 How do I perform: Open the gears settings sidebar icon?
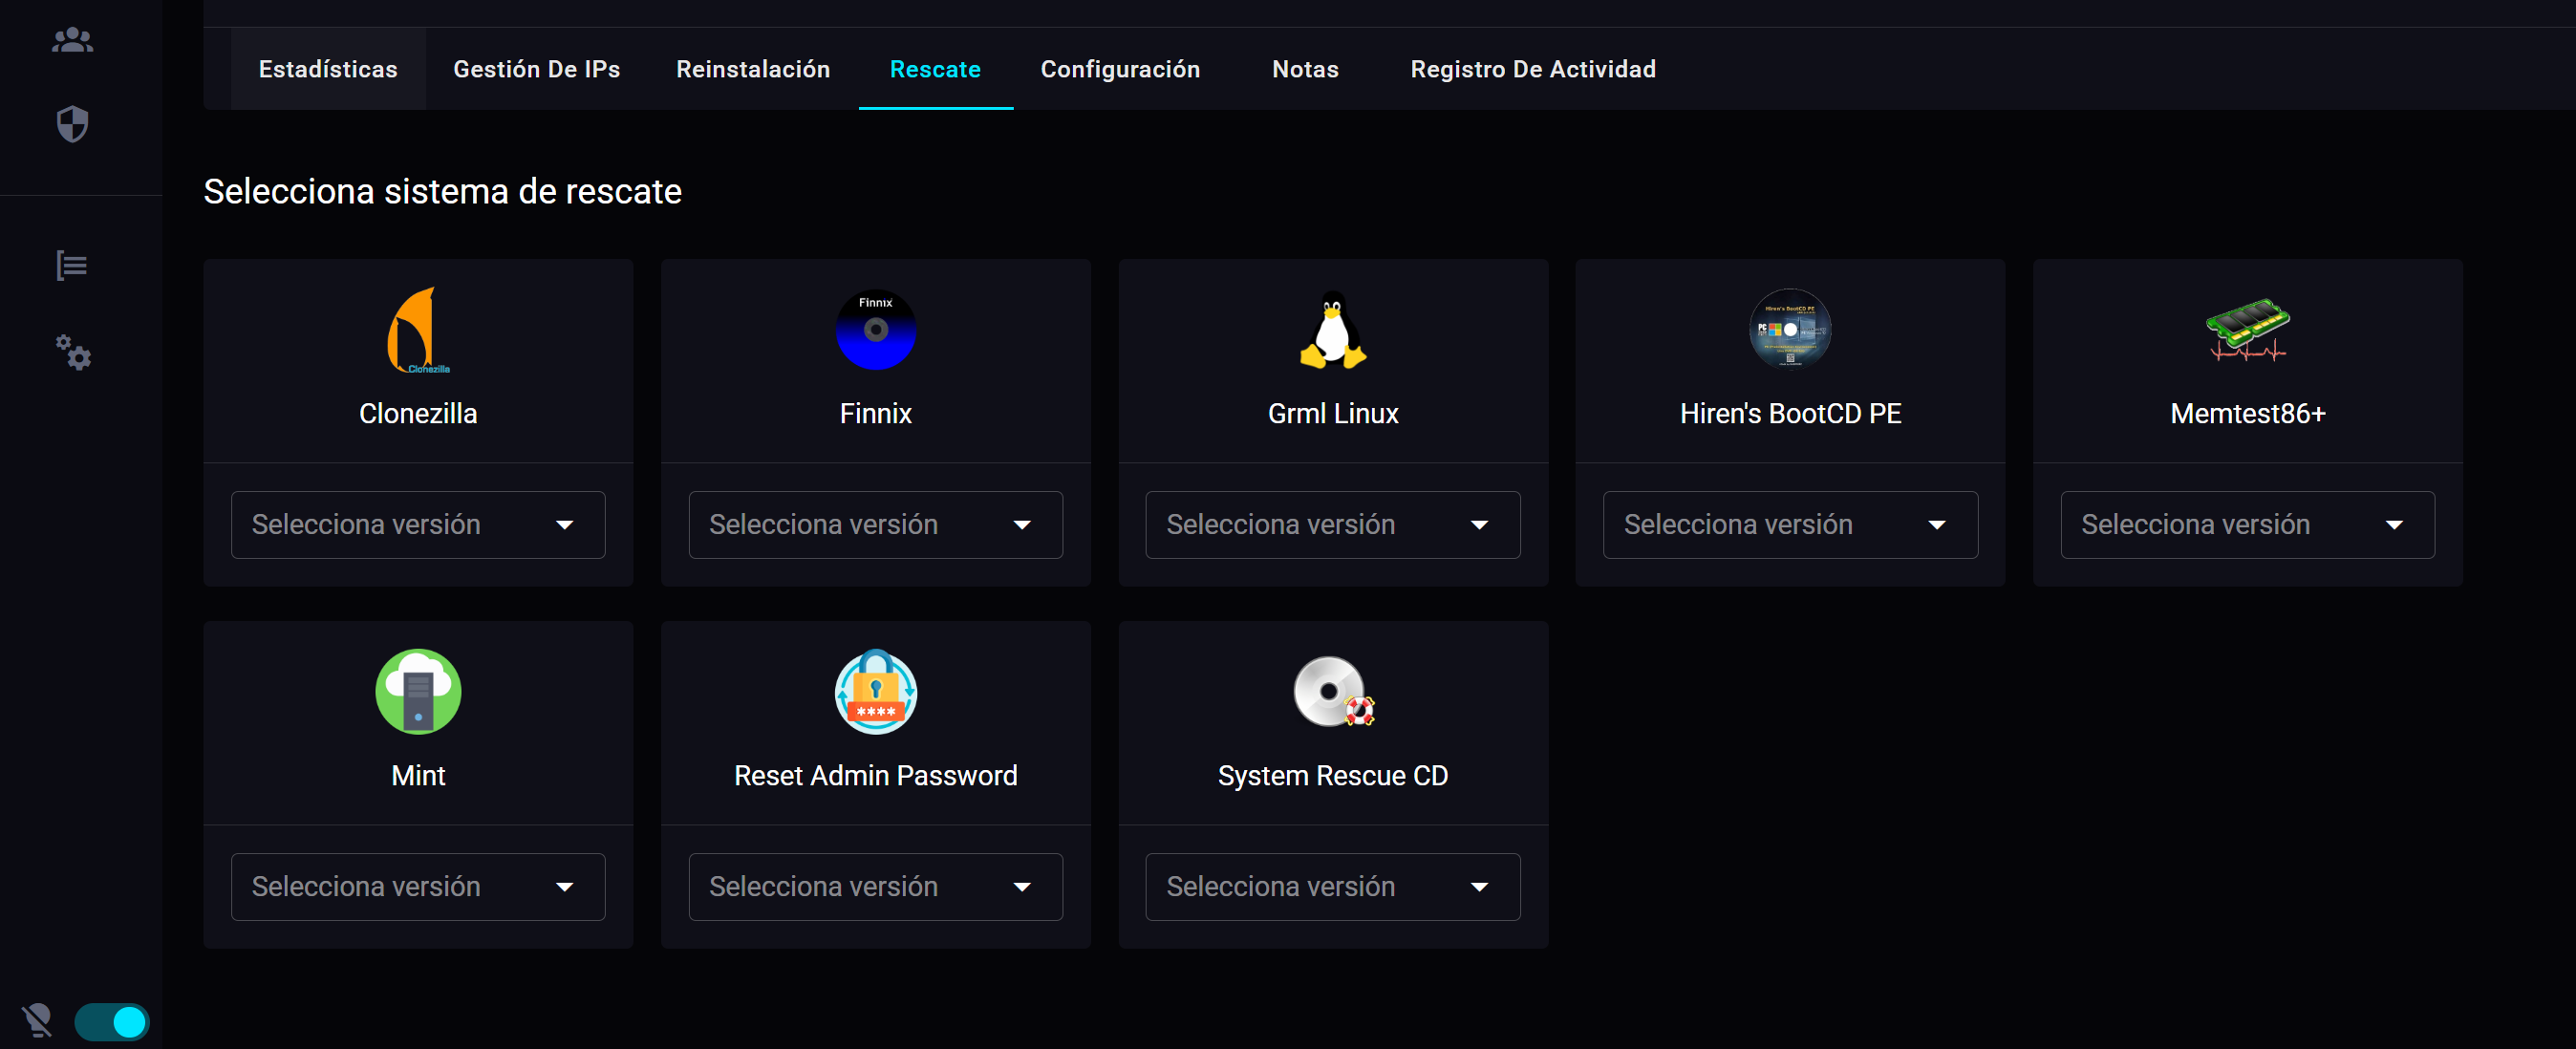73,352
